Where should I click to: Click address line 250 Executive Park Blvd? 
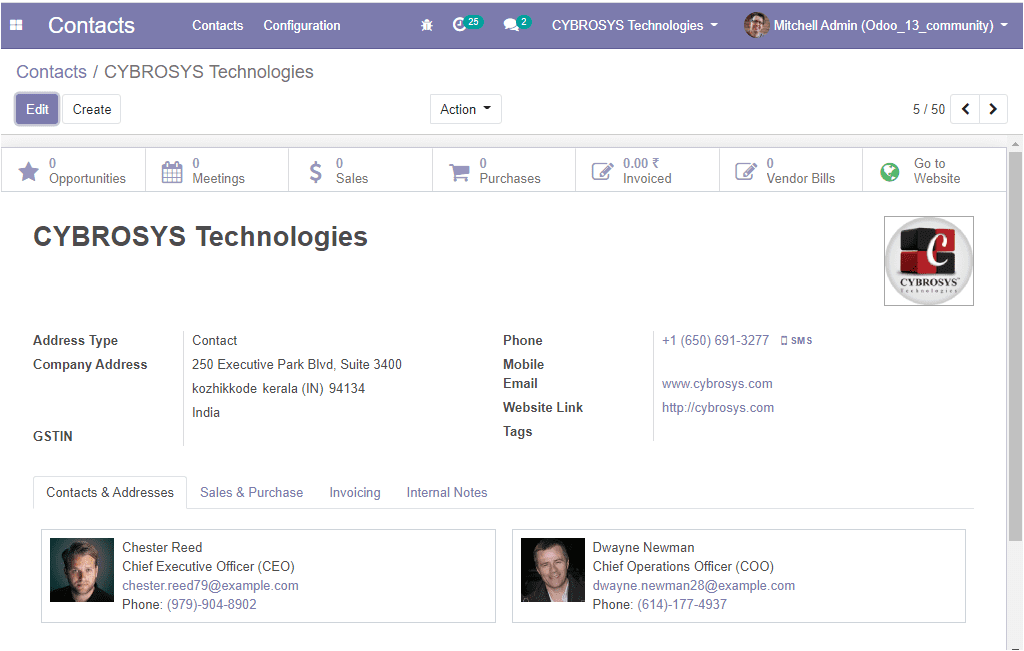pos(296,364)
